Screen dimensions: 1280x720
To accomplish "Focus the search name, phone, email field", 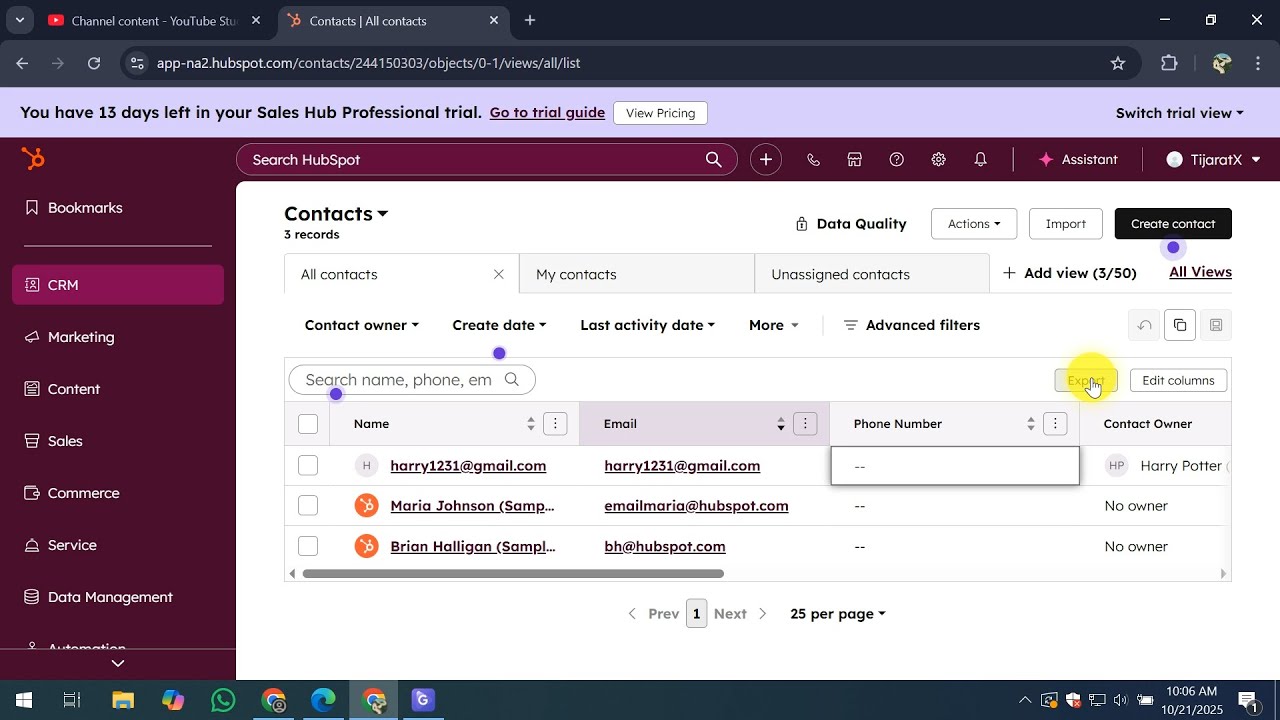I will tap(412, 380).
